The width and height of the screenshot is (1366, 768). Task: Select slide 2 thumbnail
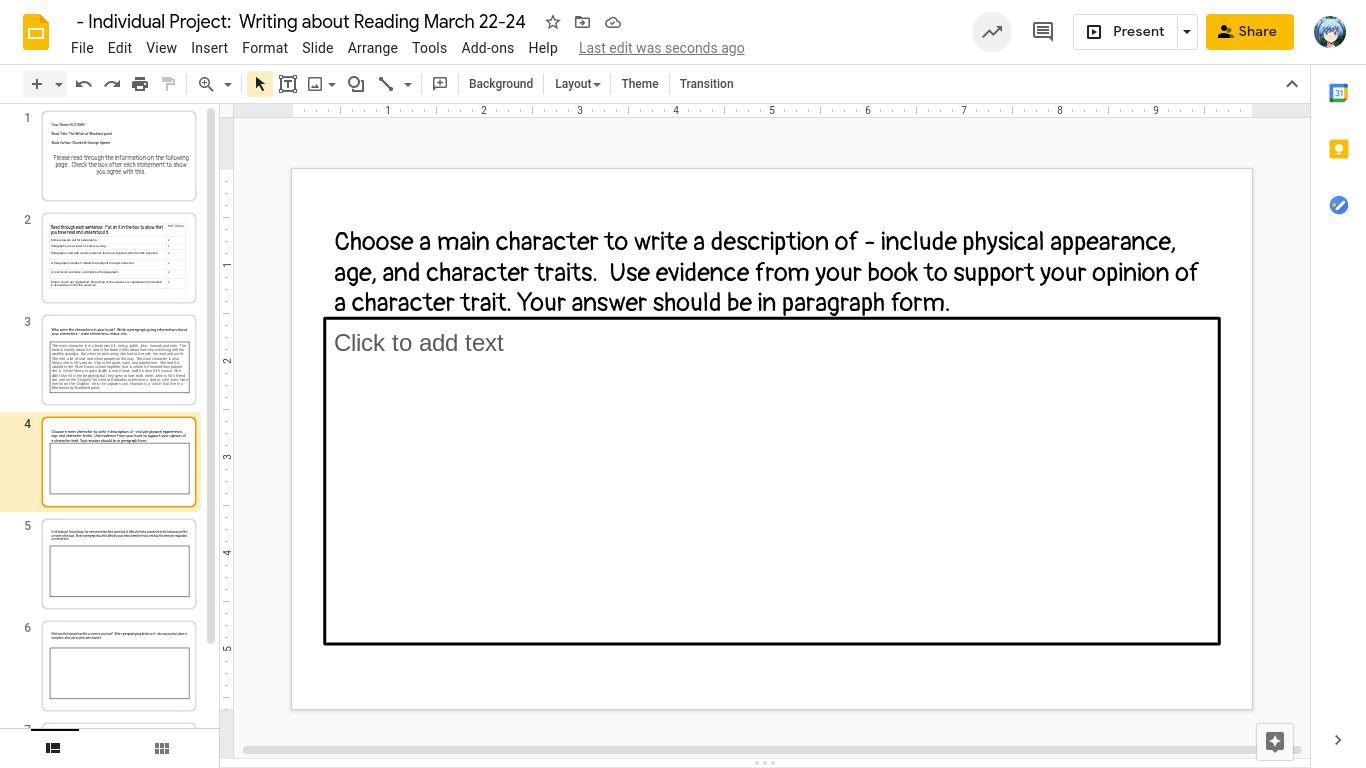point(119,258)
